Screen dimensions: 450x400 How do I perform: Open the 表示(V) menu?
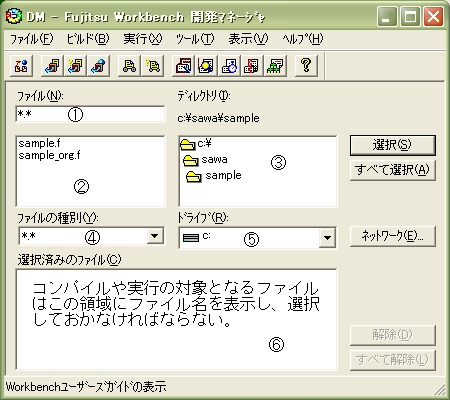pyautogui.click(x=248, y=39)
